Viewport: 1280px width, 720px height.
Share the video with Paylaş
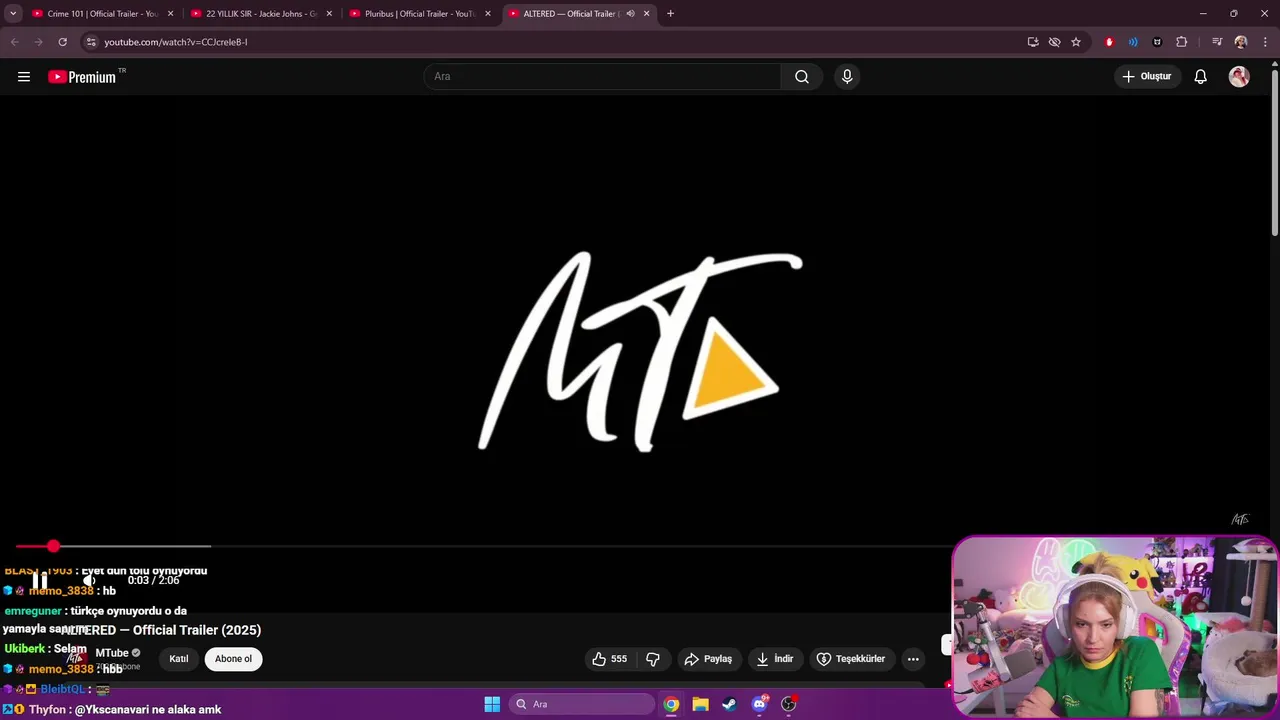point(708,659)
